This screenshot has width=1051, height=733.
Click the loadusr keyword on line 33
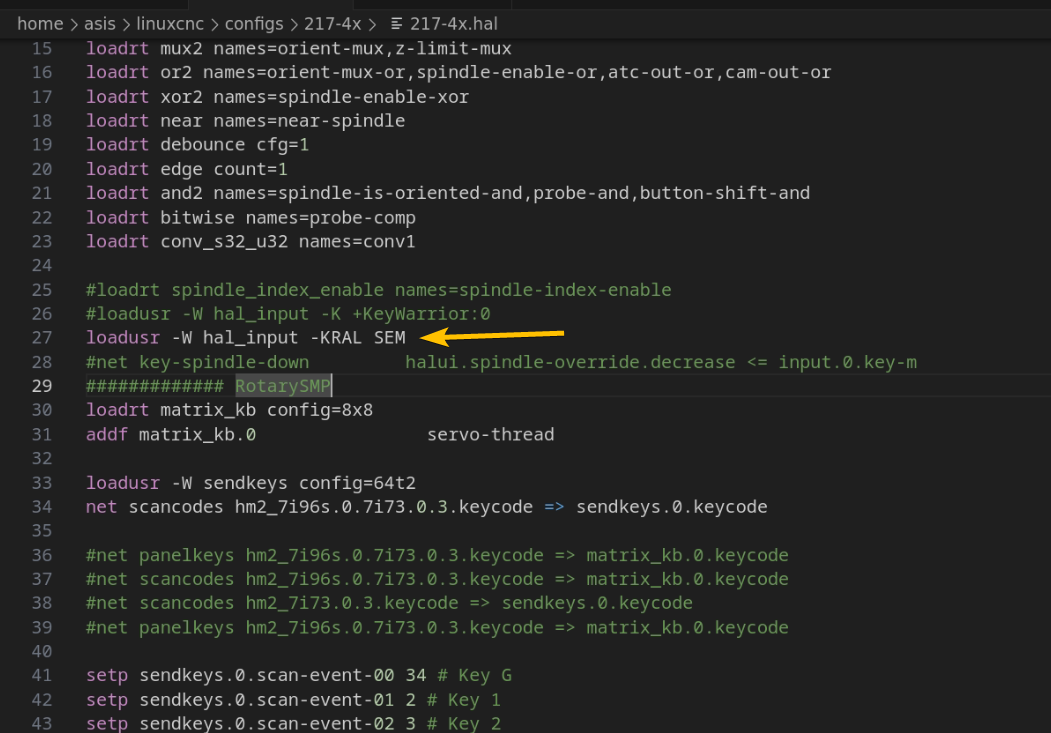click(x=123, y=482)
